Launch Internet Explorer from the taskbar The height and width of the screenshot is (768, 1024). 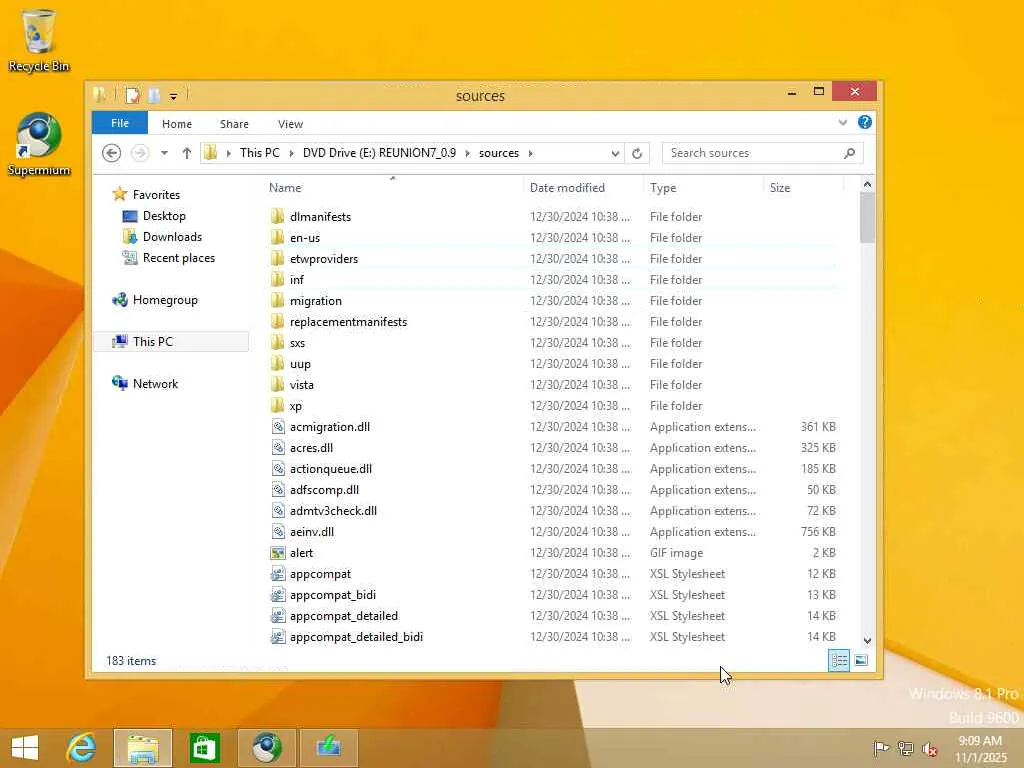point(81,748)
